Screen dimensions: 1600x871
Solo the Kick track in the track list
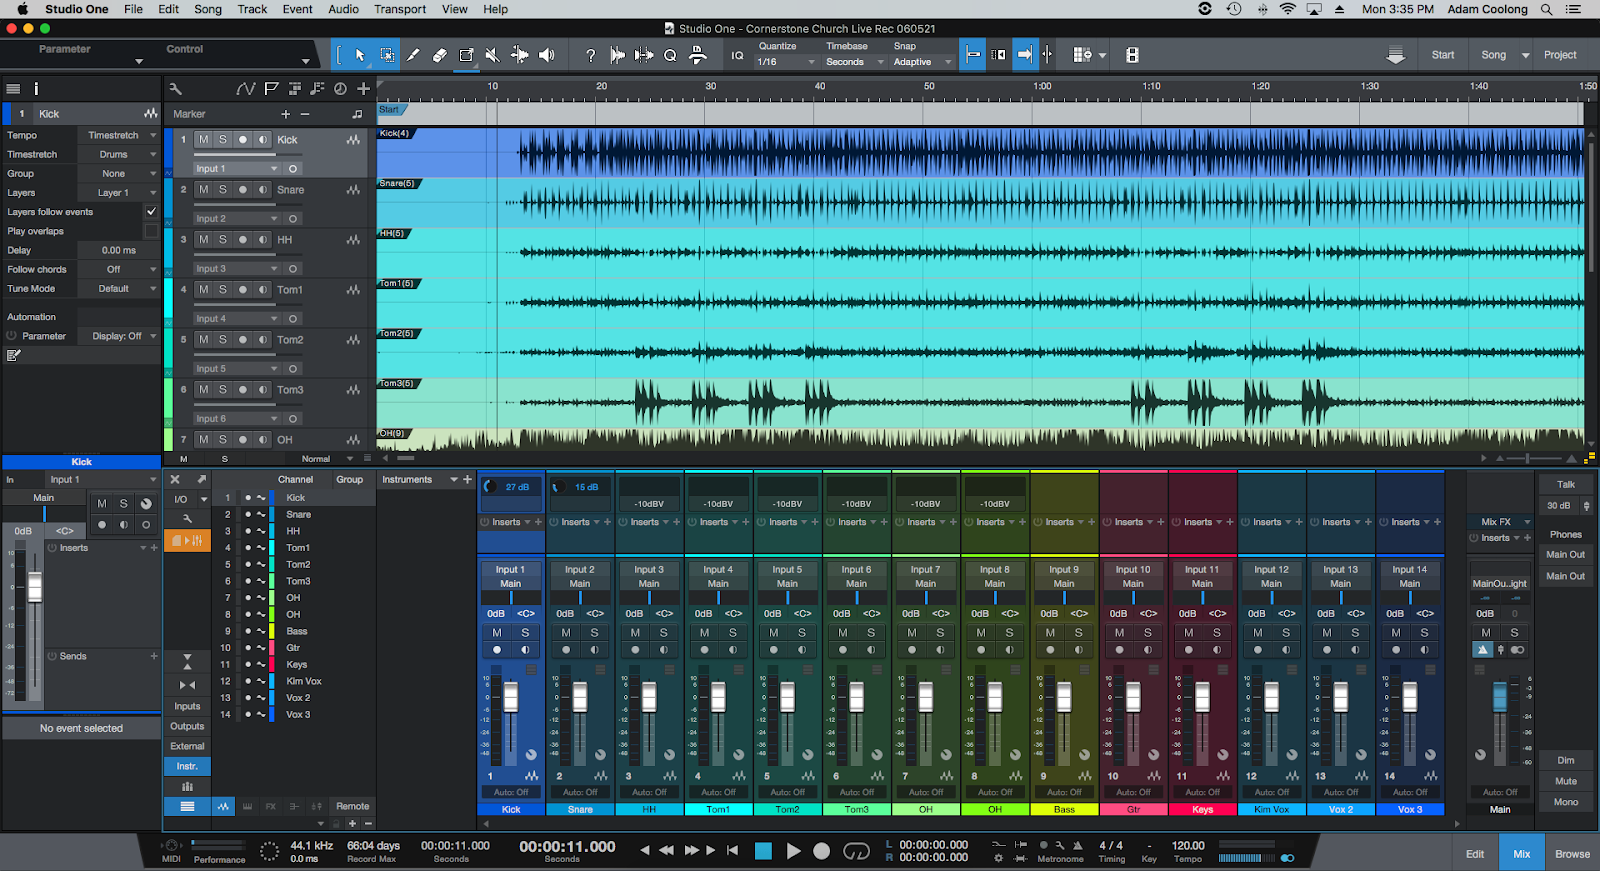[223, 140]
